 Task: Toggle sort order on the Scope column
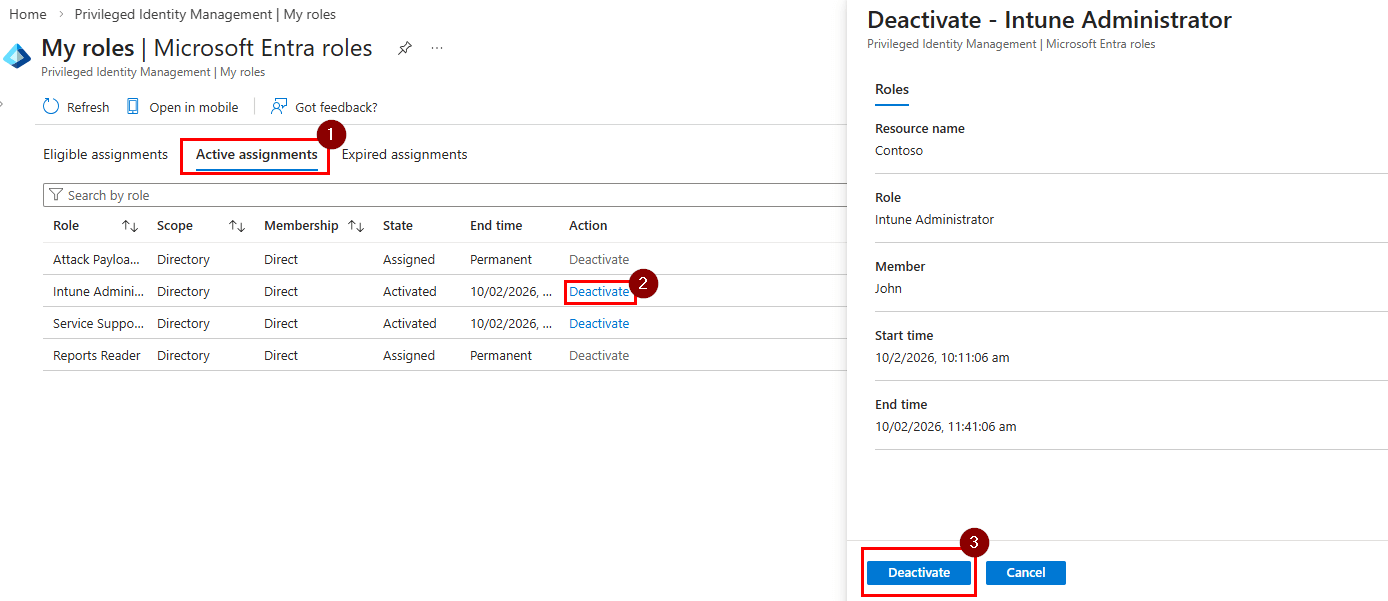pos(237,225)
